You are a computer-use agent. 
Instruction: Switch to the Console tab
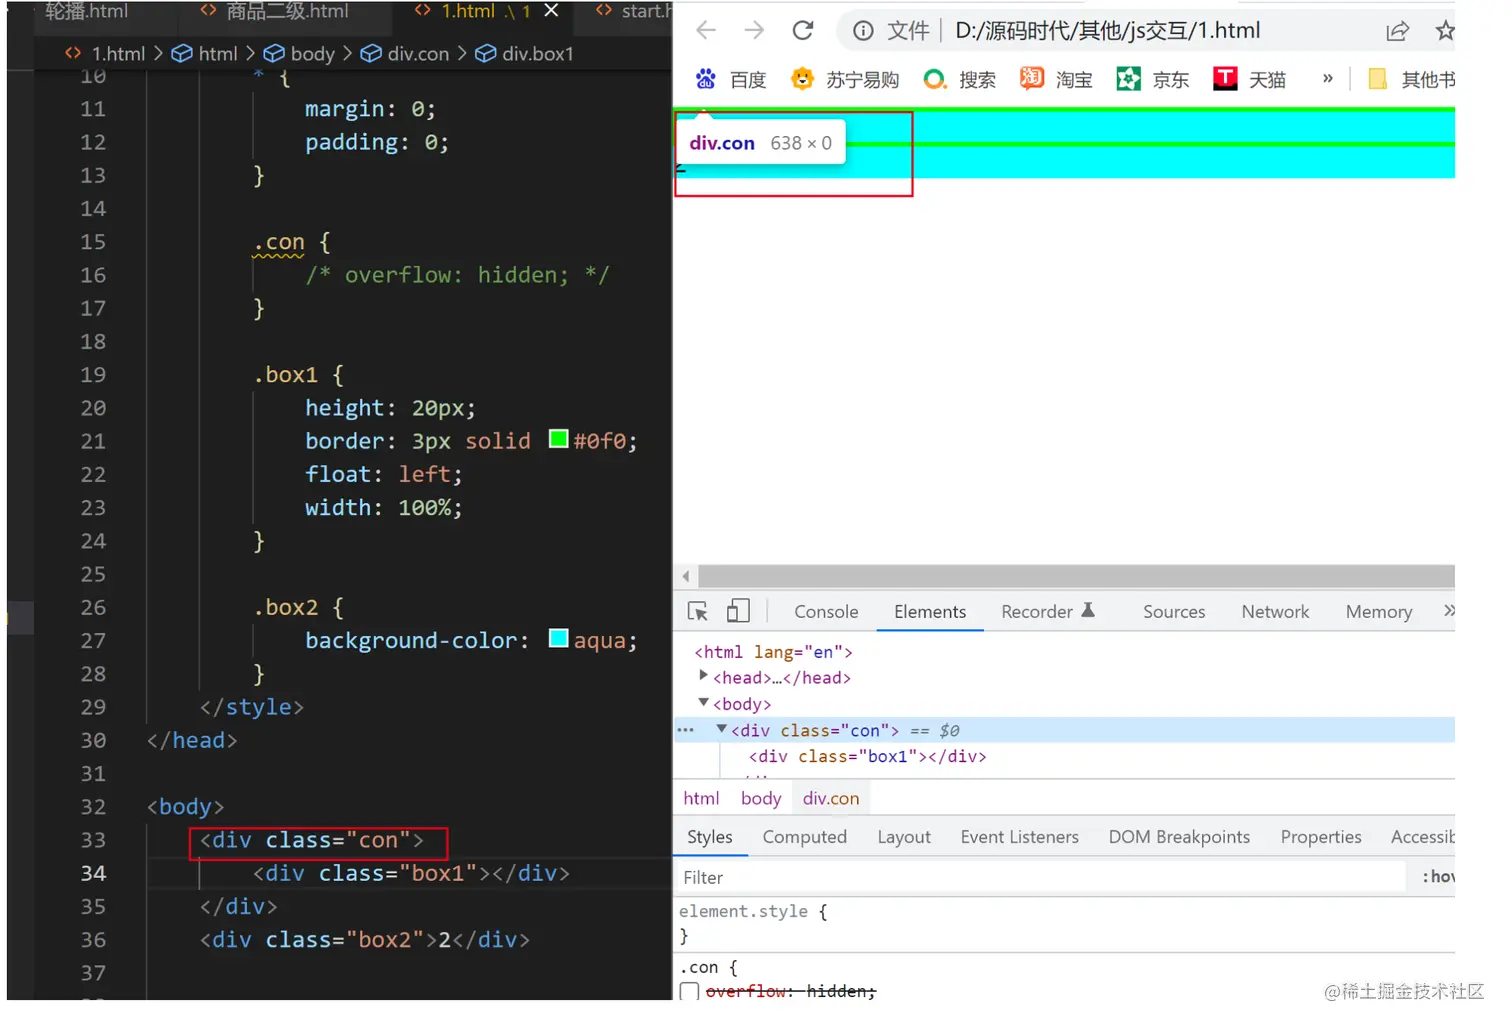click(826, 612)
